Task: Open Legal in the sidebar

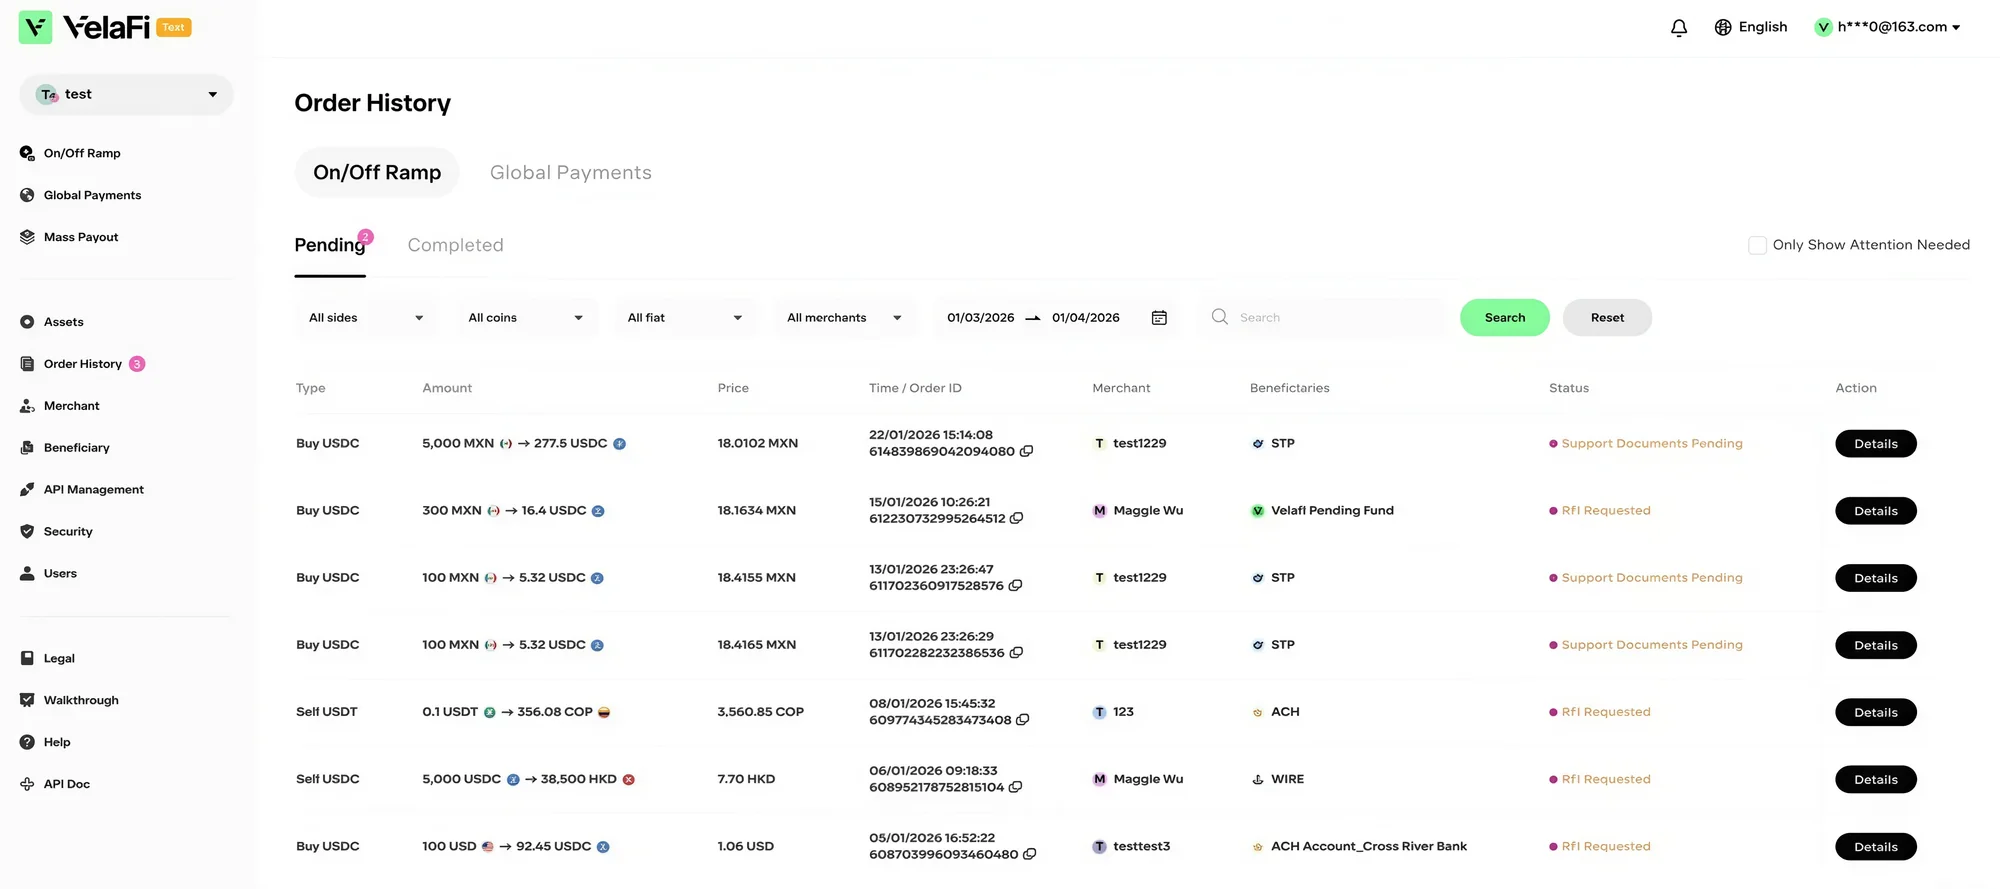Action: coord(48,658)
